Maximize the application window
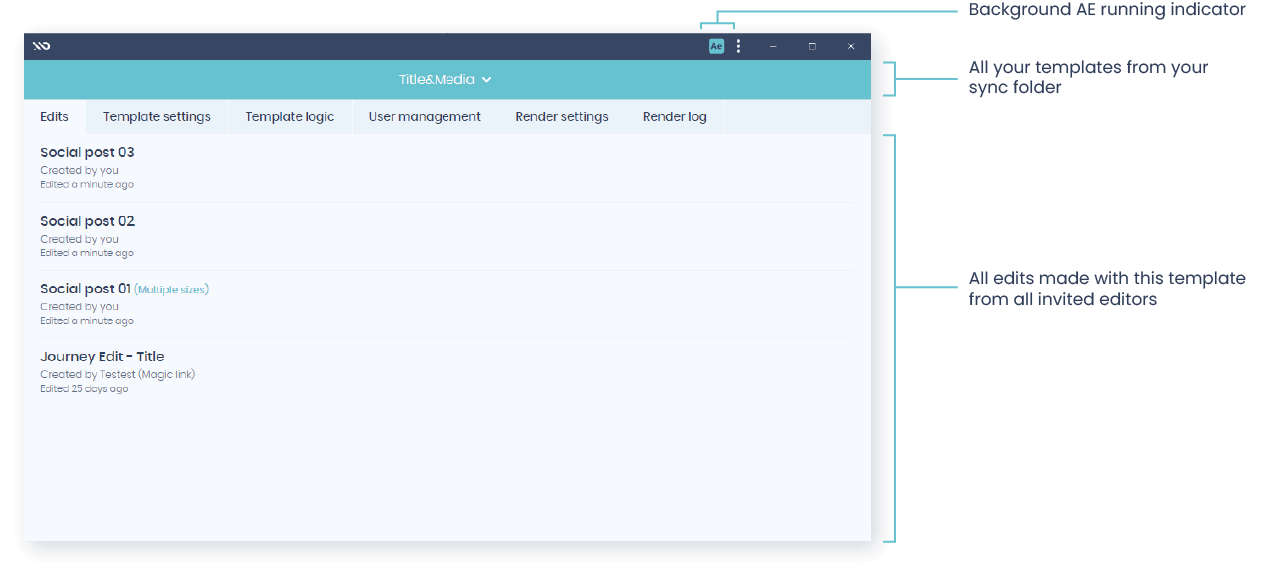The width and height of the screenshot is (1285, 578). coord(812,46)
